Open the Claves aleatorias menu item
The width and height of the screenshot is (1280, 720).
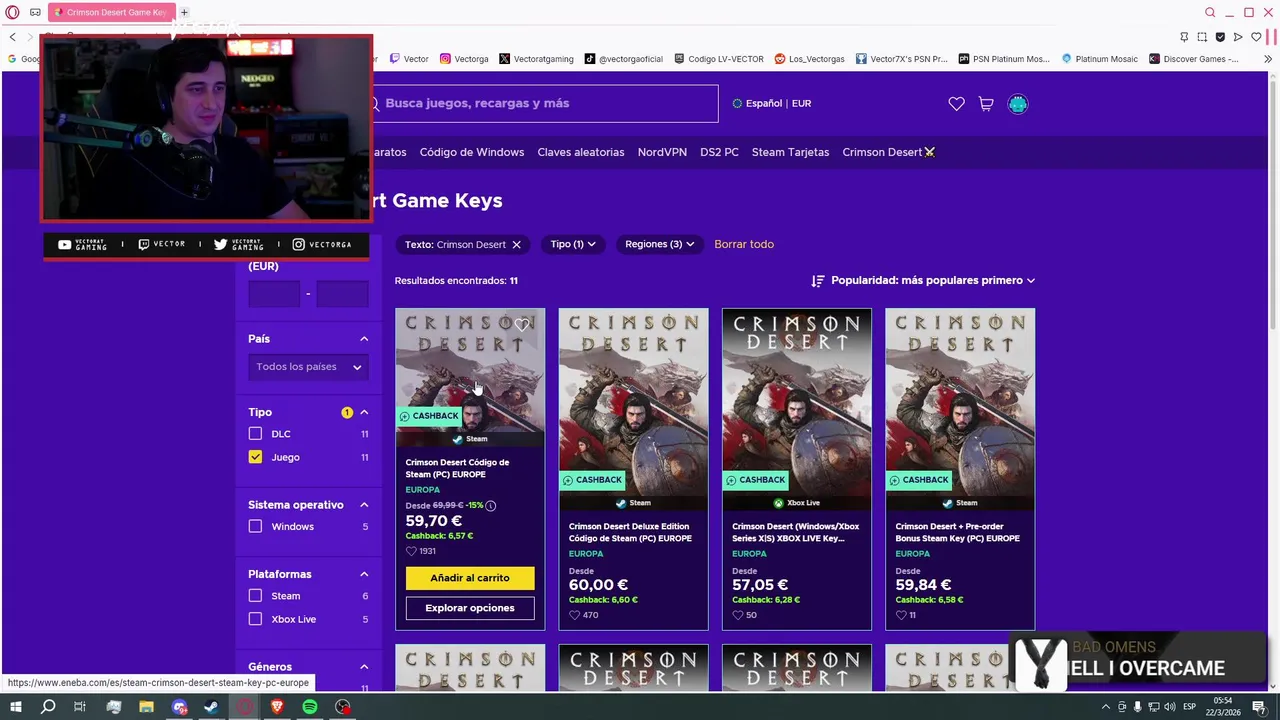[x=581, y=152]
